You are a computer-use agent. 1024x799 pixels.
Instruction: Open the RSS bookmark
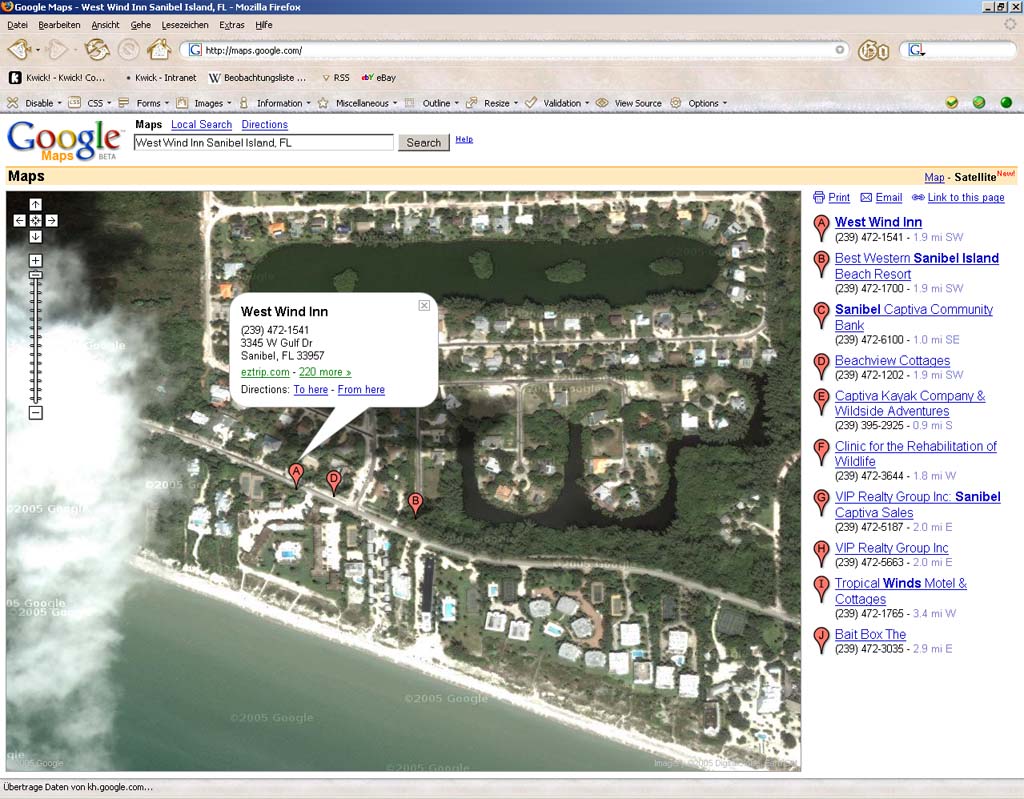tap(336, 78)
